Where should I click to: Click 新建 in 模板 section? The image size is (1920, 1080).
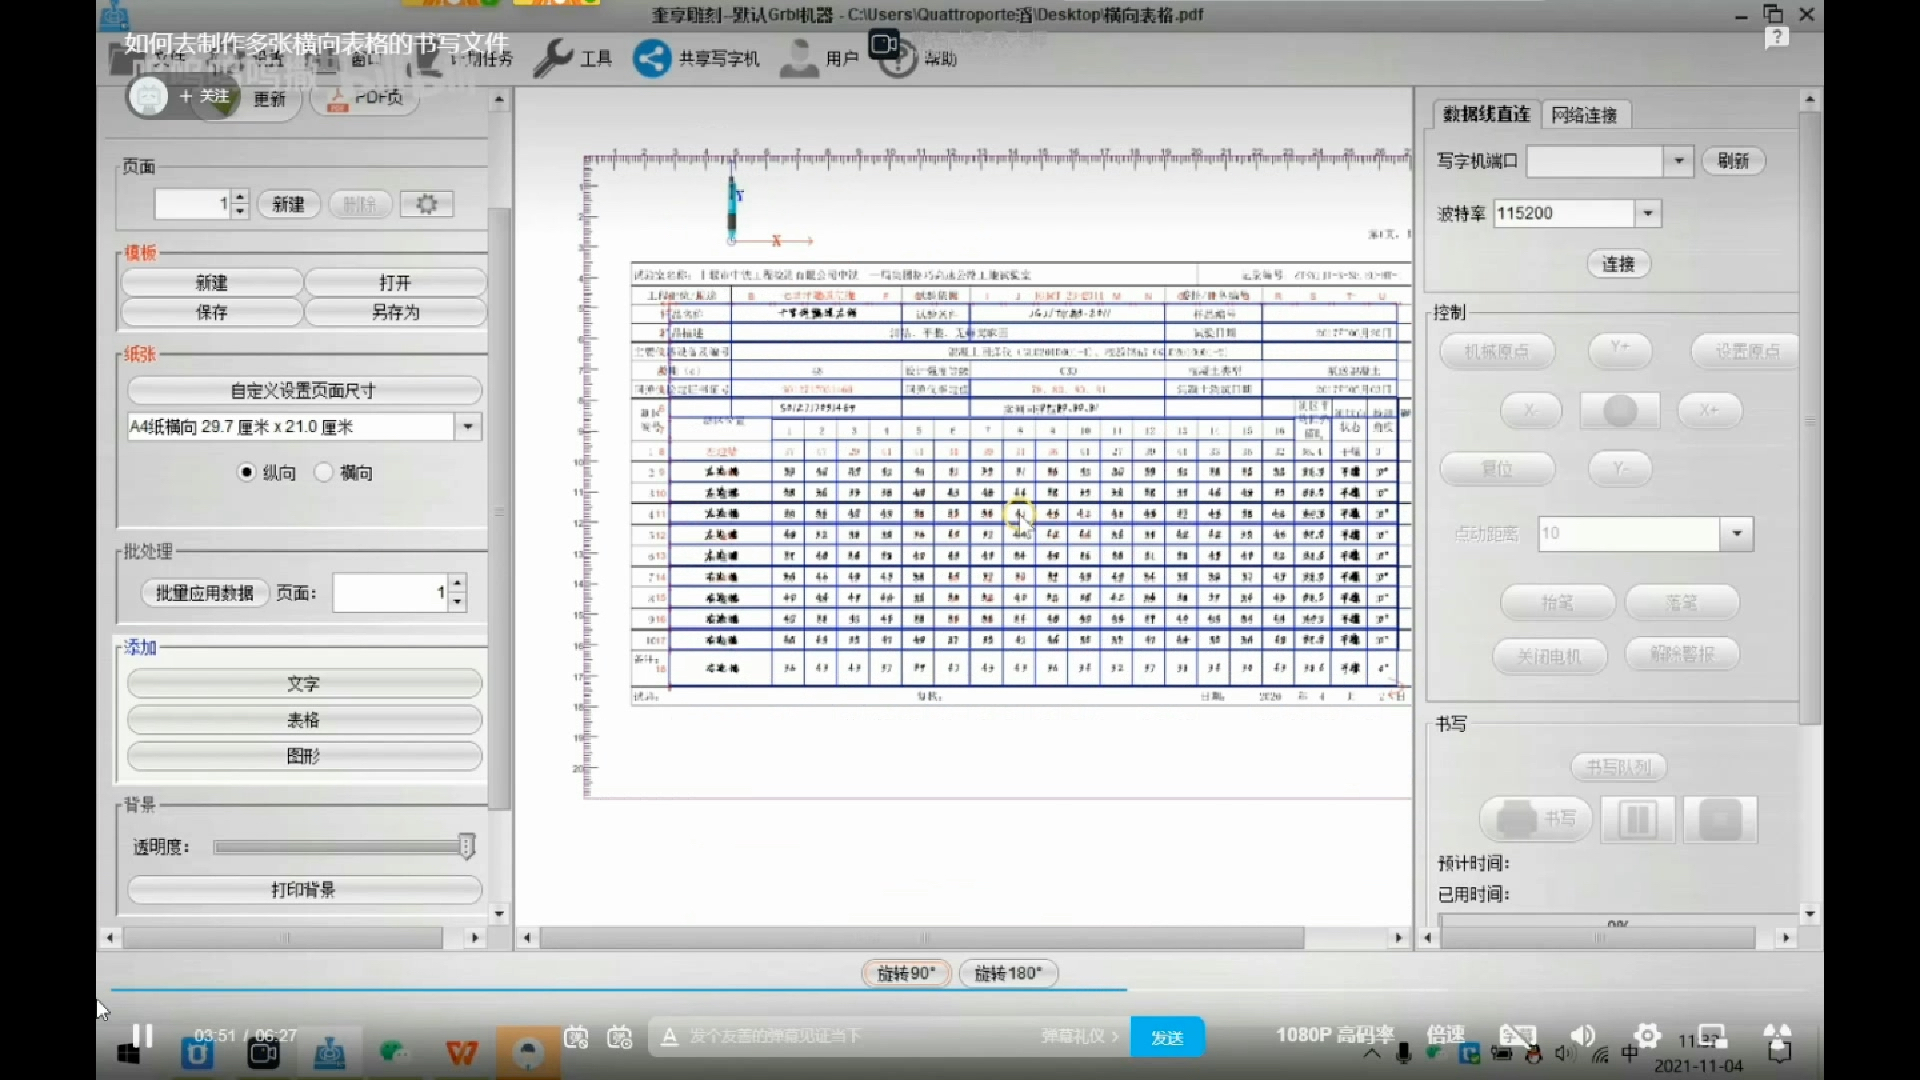212,283
